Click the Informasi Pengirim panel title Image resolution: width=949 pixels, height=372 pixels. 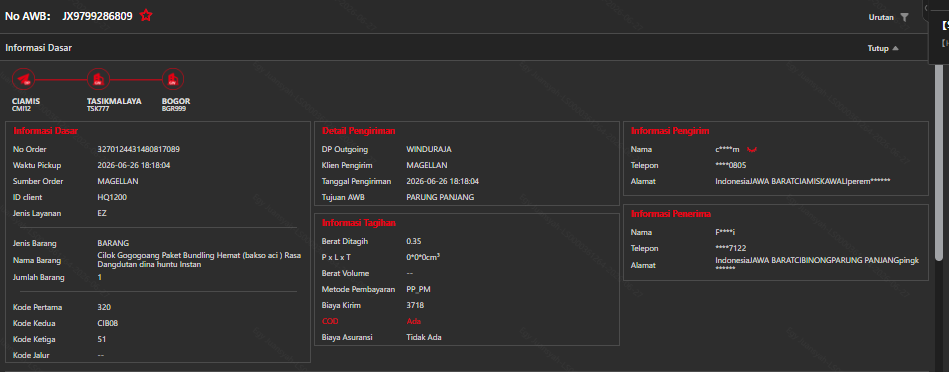[670, 131]
